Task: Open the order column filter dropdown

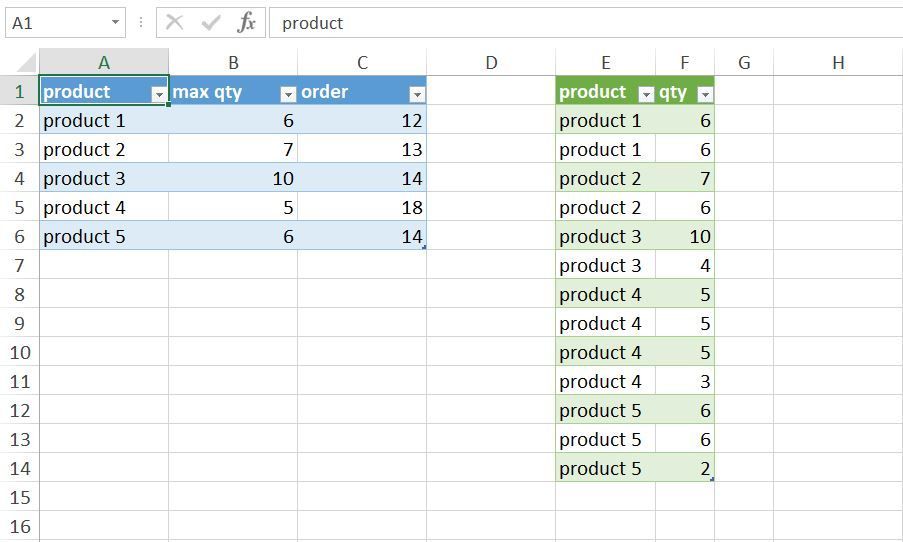Action: [417, 94]
